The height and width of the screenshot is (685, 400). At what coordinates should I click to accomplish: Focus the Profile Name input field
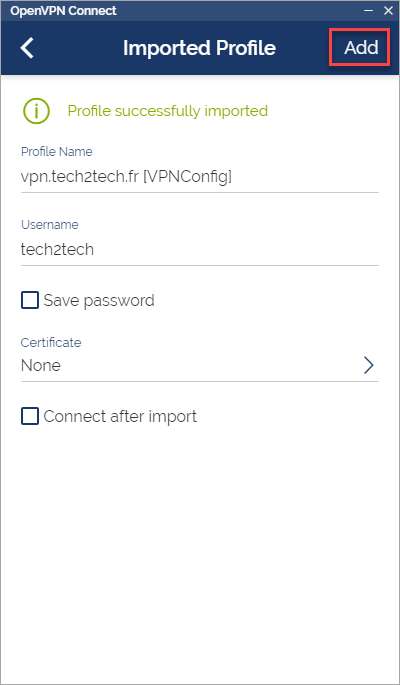coord(200,177)
